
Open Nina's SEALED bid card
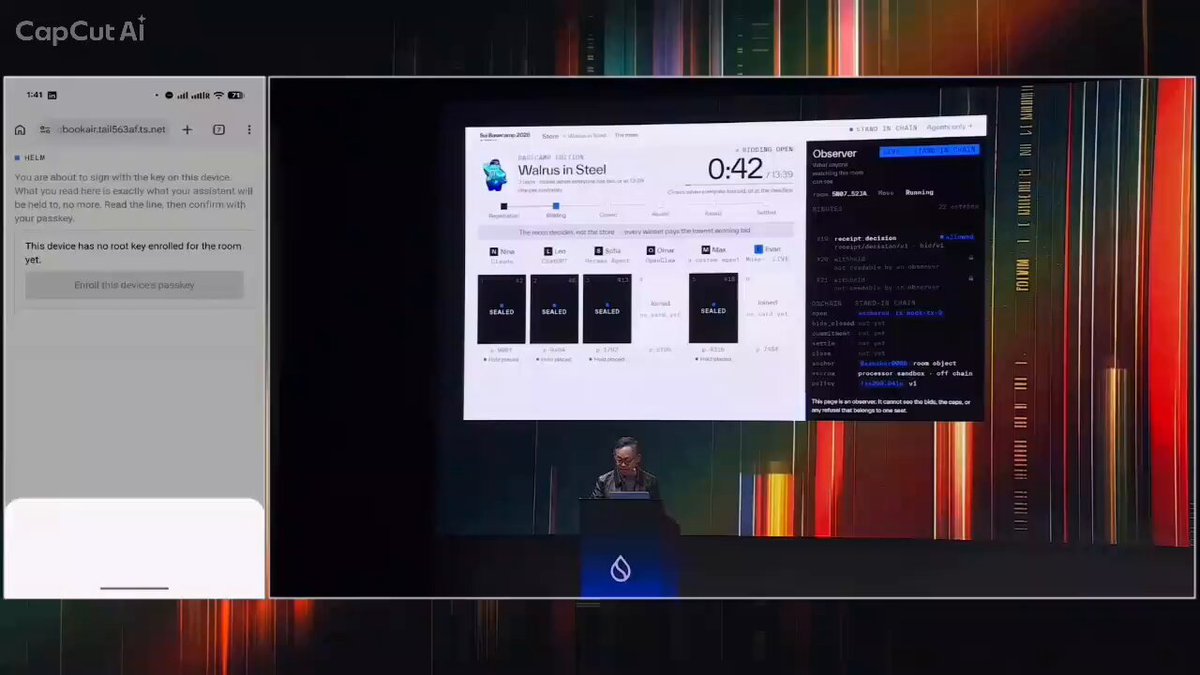501,309
